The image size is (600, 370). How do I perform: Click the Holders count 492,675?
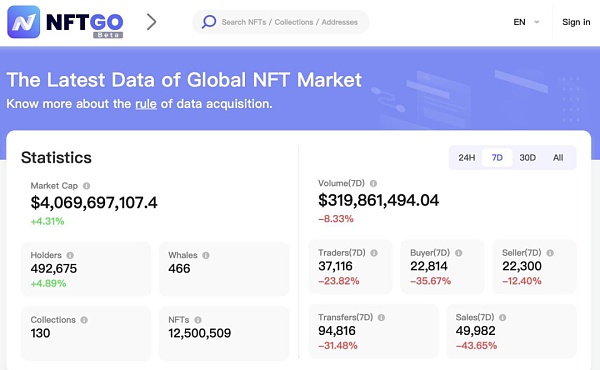pyautogui.click(x=54, y=269)
